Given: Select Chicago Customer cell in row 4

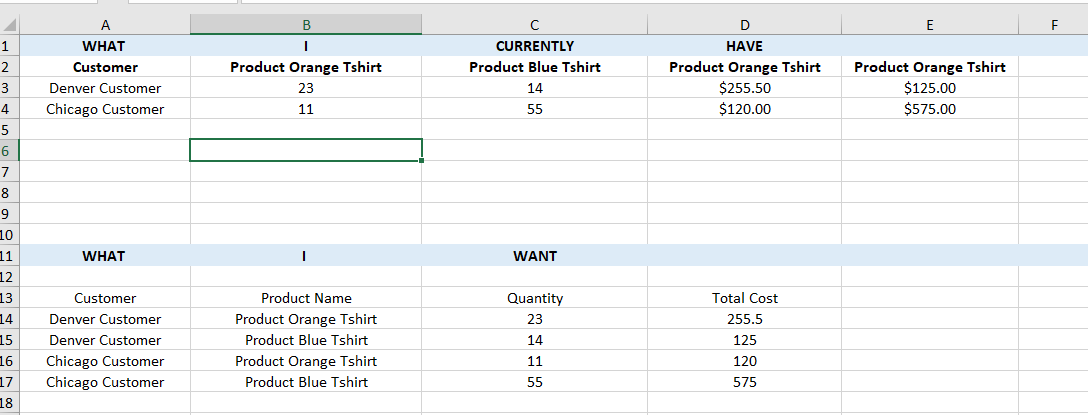Looking at the screenshot, I should click(105, 109).
